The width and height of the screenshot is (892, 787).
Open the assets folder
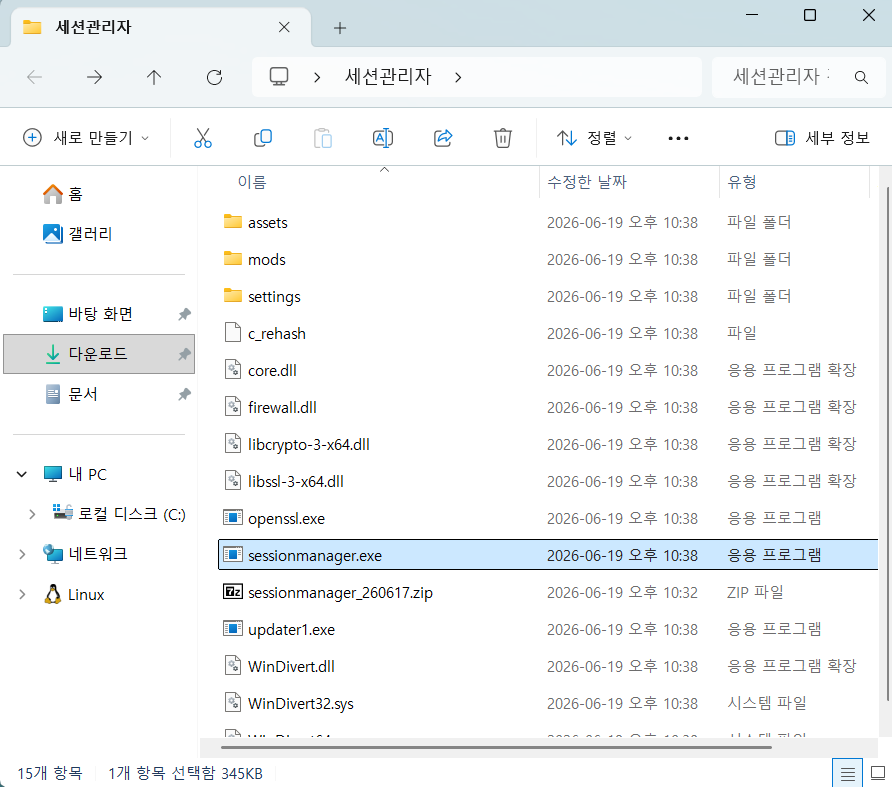click(x=267, y=222)
